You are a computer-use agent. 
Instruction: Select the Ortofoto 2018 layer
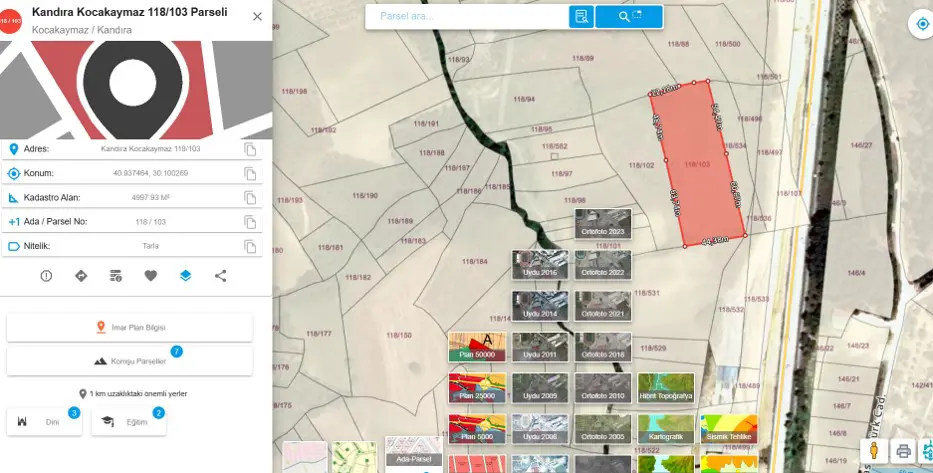click(603, 347)
